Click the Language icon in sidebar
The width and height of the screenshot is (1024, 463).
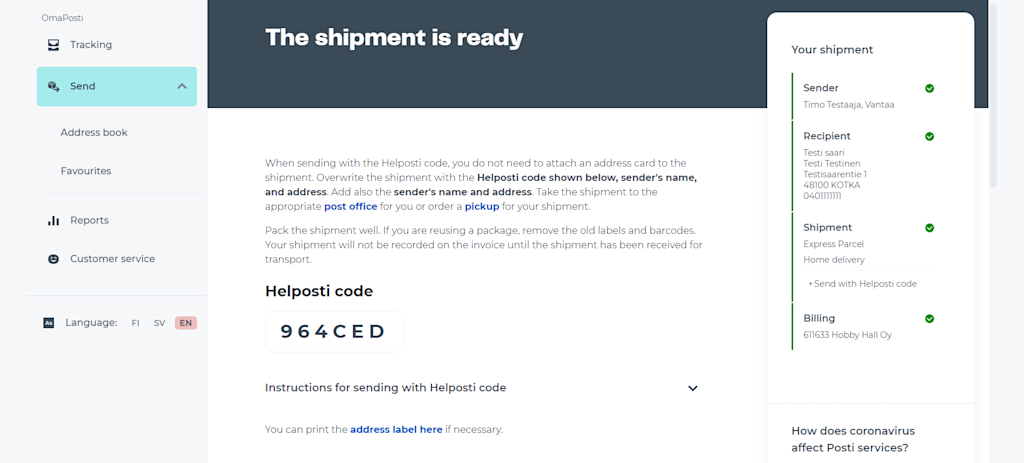(48, 323)
